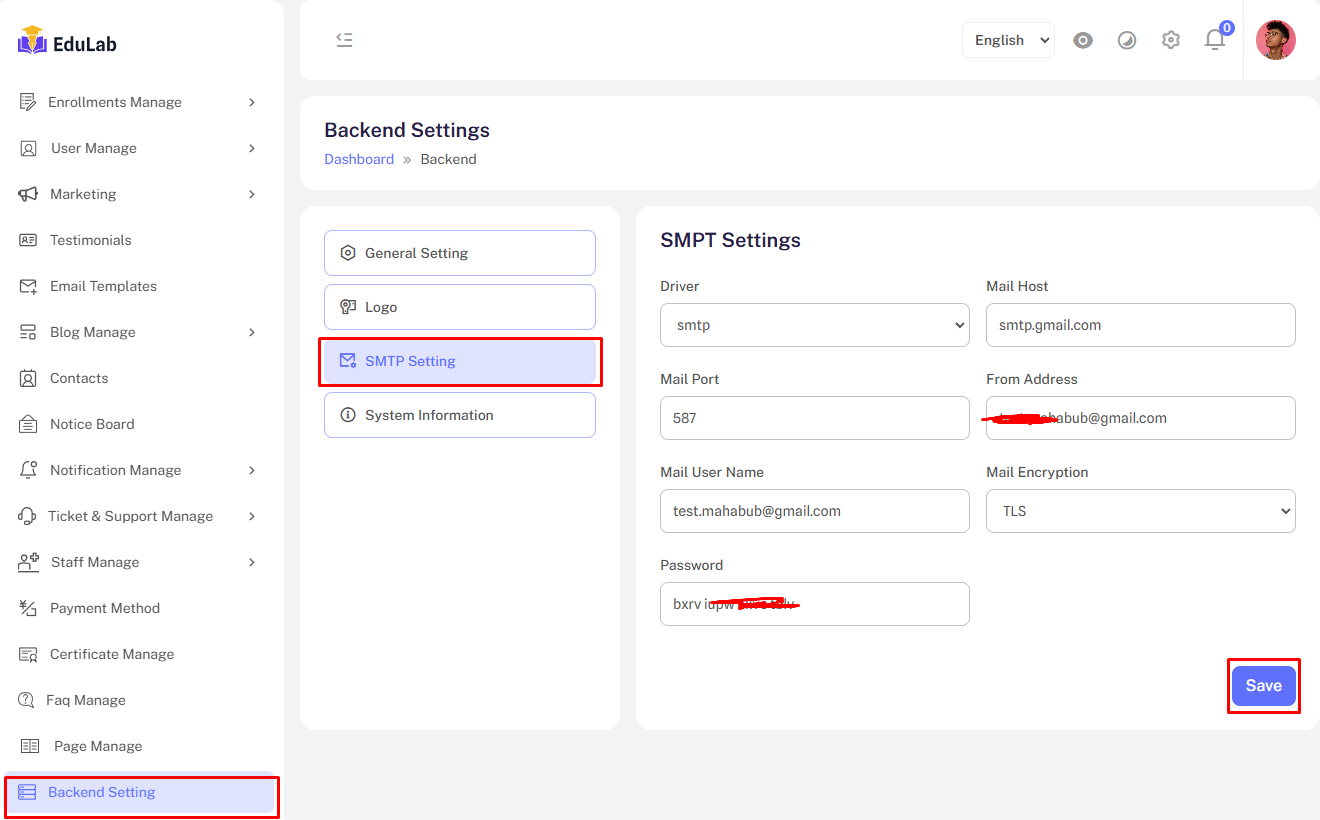The width and height of the screenshot is (1320, 820).
Task: Click the Testimonials sidebar icon
Action: pyautogui.click(x=29, y=240)
